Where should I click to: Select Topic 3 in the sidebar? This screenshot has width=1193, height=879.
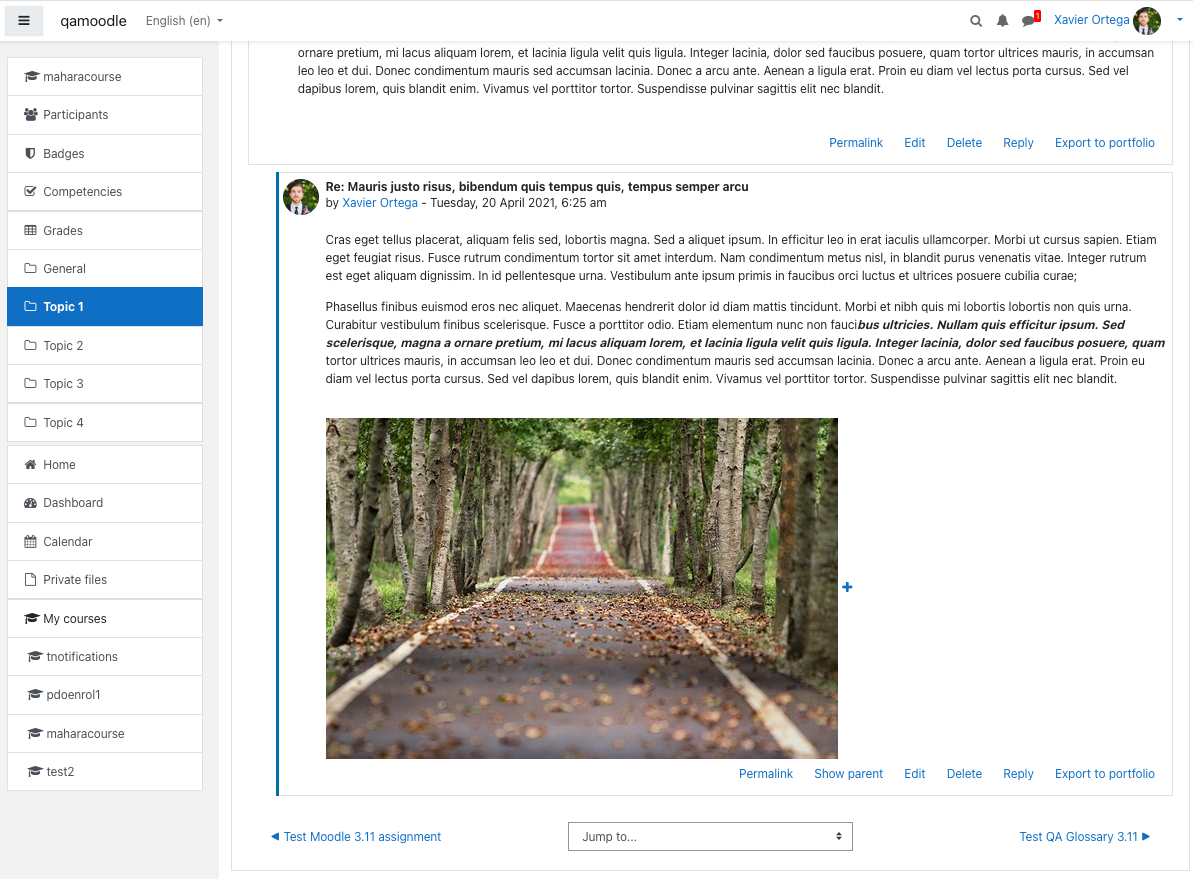105,384
